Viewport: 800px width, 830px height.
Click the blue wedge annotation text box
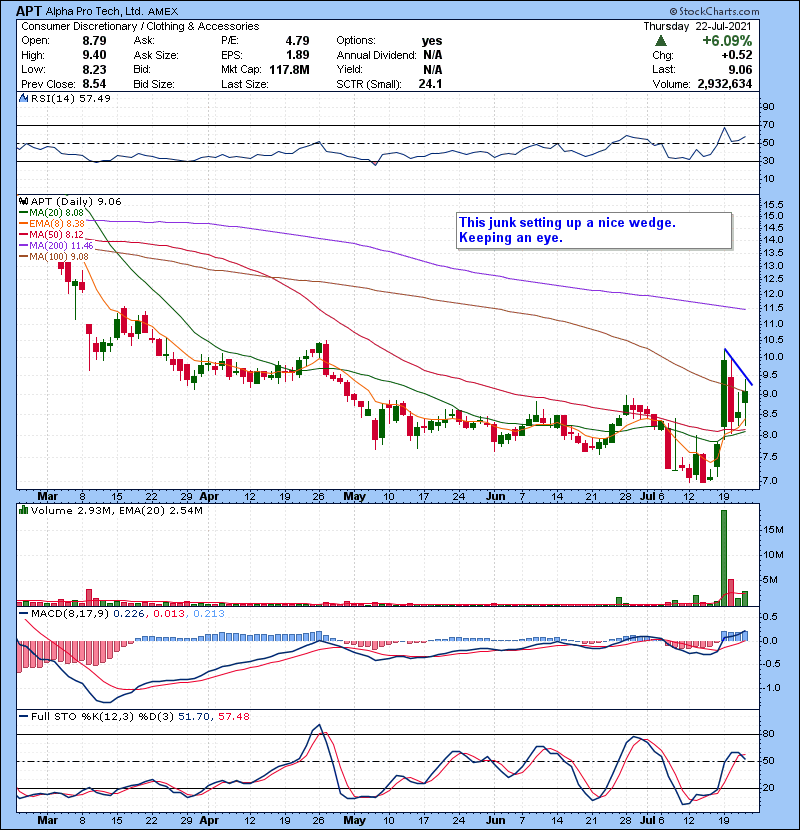point(594,230)
